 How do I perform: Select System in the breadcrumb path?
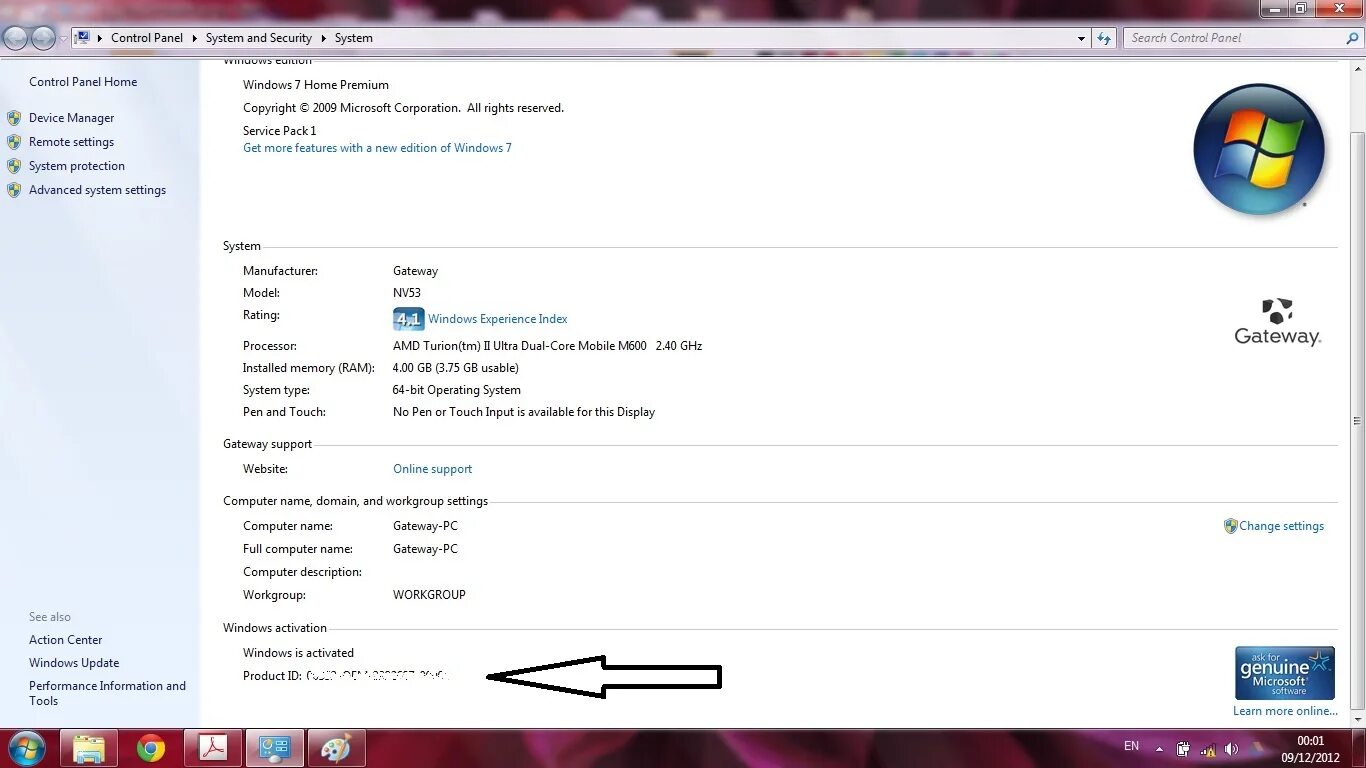354,38
